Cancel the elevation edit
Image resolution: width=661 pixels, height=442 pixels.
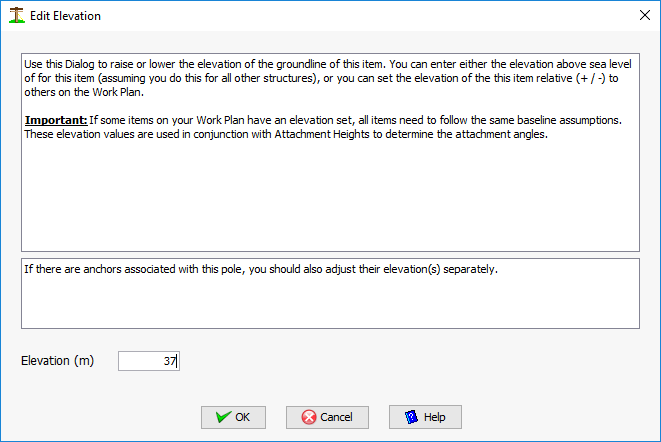(327, 417)
